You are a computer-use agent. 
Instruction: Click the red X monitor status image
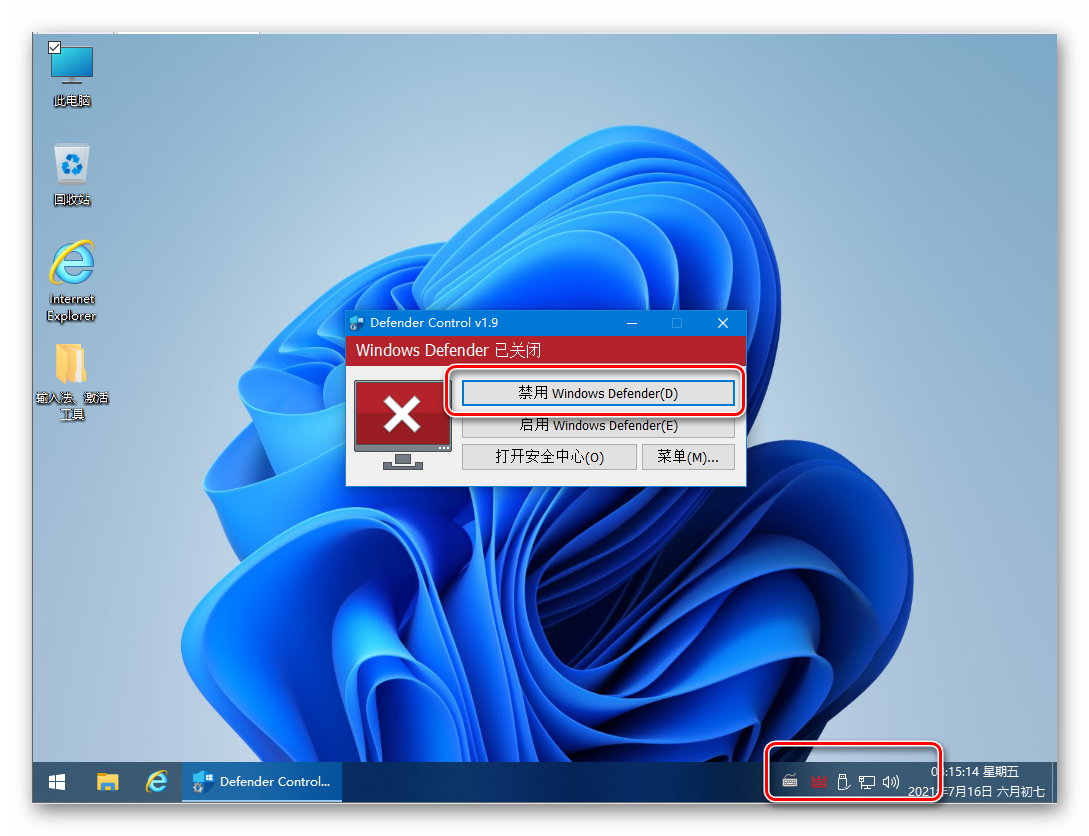click(x=403, y=424)
